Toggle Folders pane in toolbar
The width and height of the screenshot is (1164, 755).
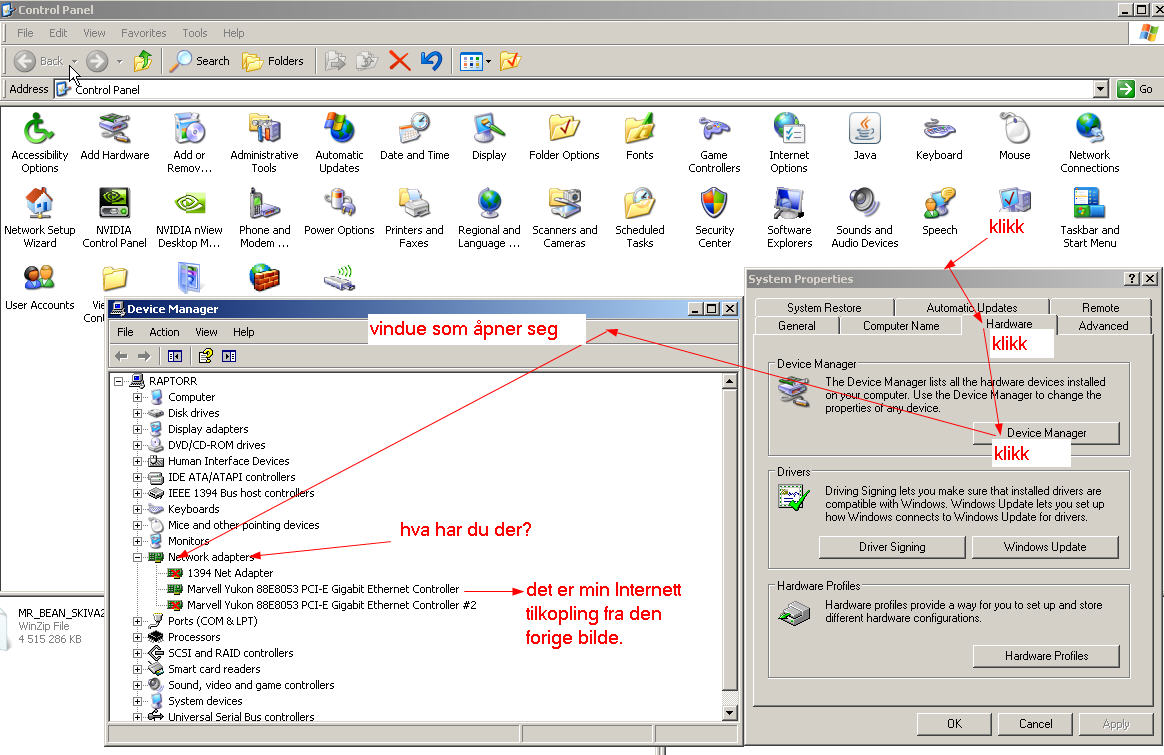pos(273,61)
